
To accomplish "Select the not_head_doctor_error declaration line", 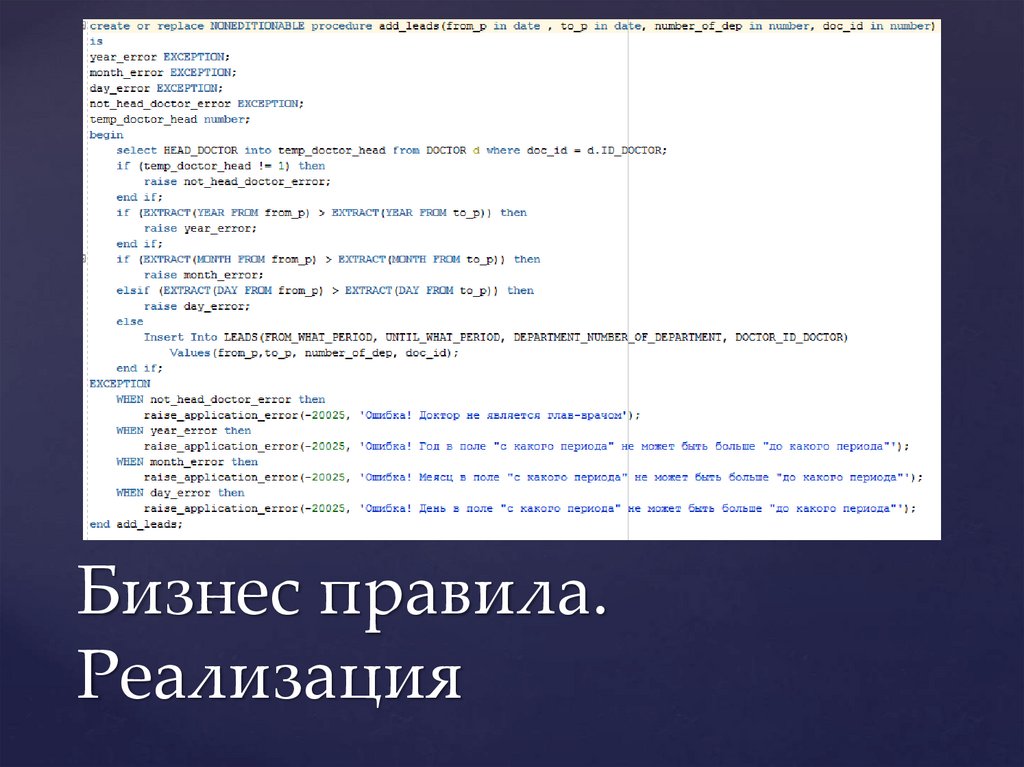I will (195, 103).
